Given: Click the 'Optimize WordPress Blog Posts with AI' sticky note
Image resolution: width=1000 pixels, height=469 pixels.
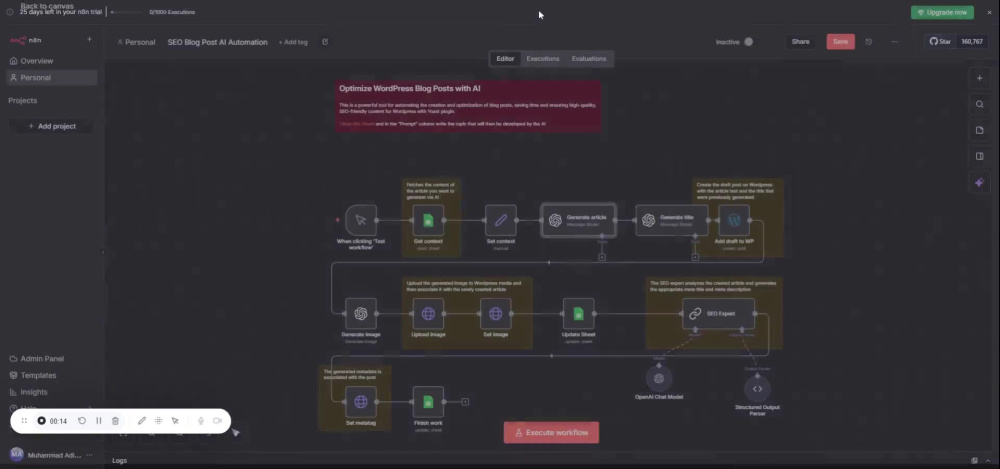Looking at the screenshot, I should click(x=468, y=107).
